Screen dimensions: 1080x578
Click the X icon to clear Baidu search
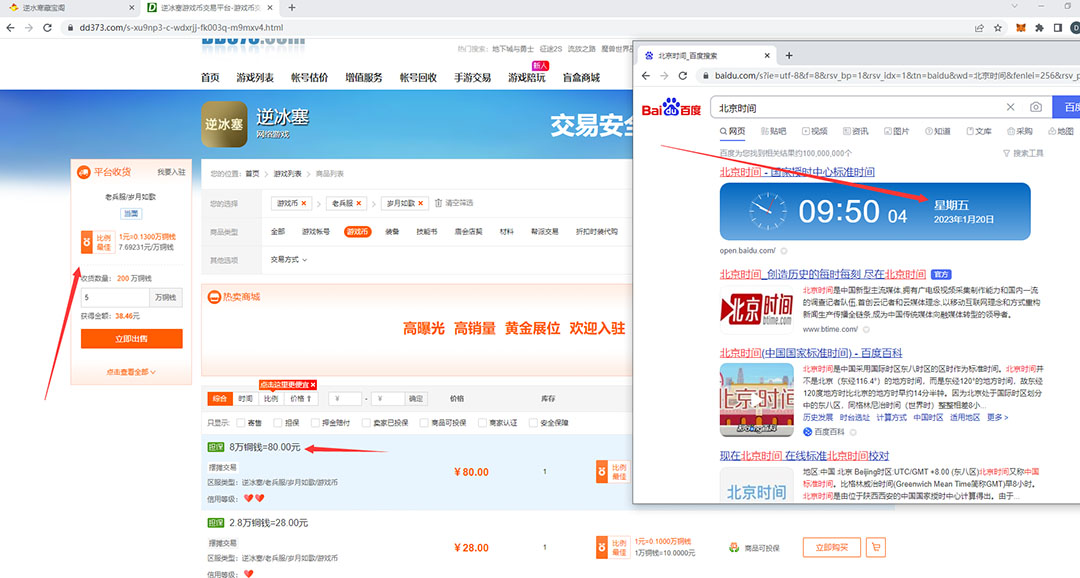pyautogui.click(x=1011, y=107)
